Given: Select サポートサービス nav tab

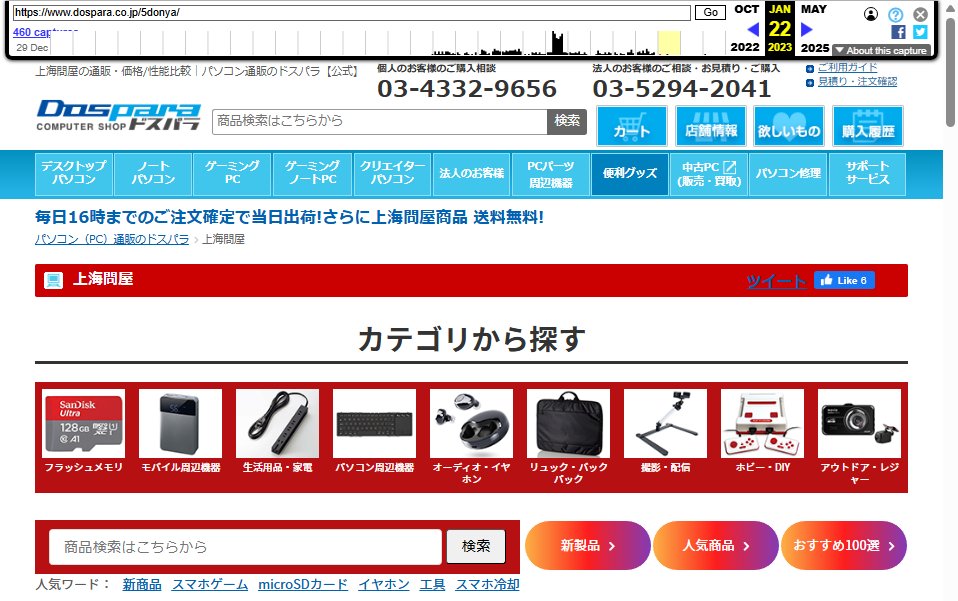Looking at the screenshot, I should (x=868, y=174).
